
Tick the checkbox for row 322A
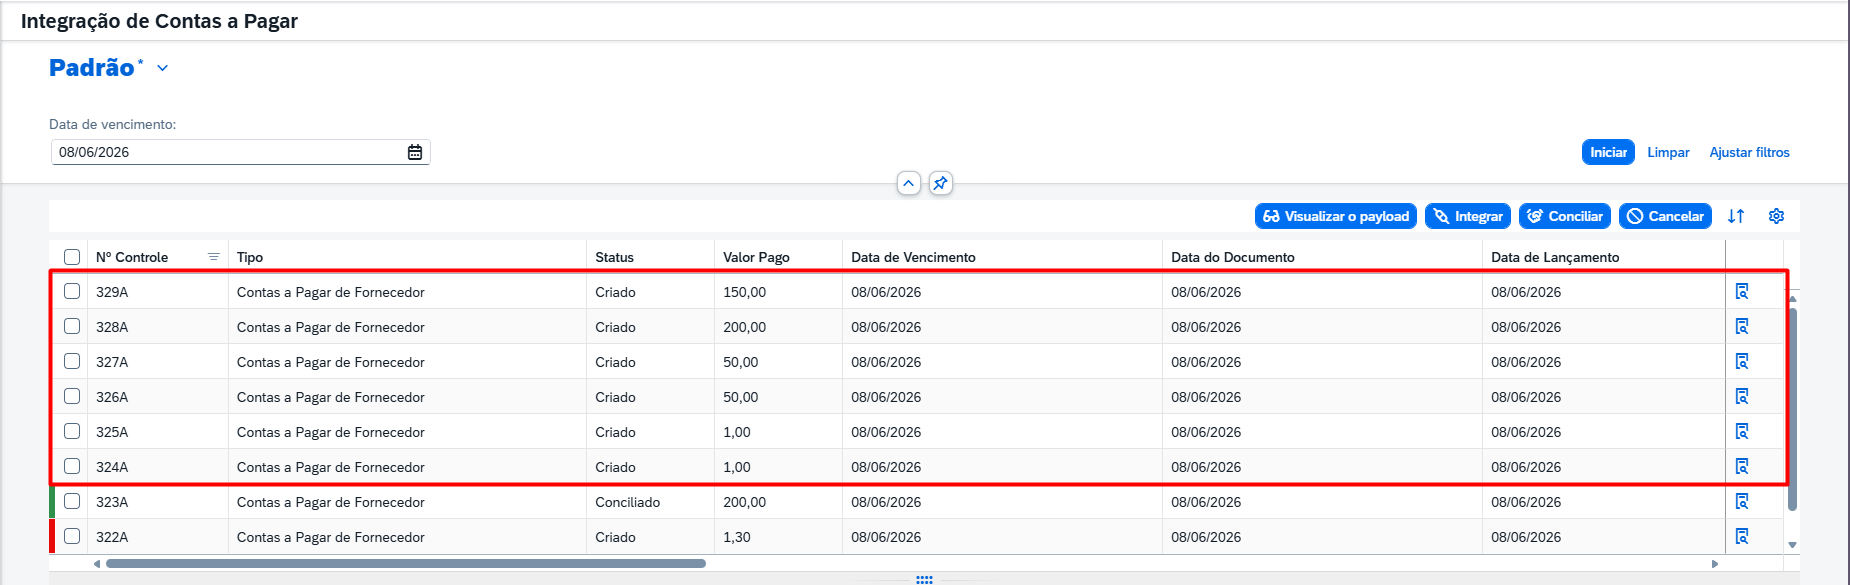click(x=72, y=536)
